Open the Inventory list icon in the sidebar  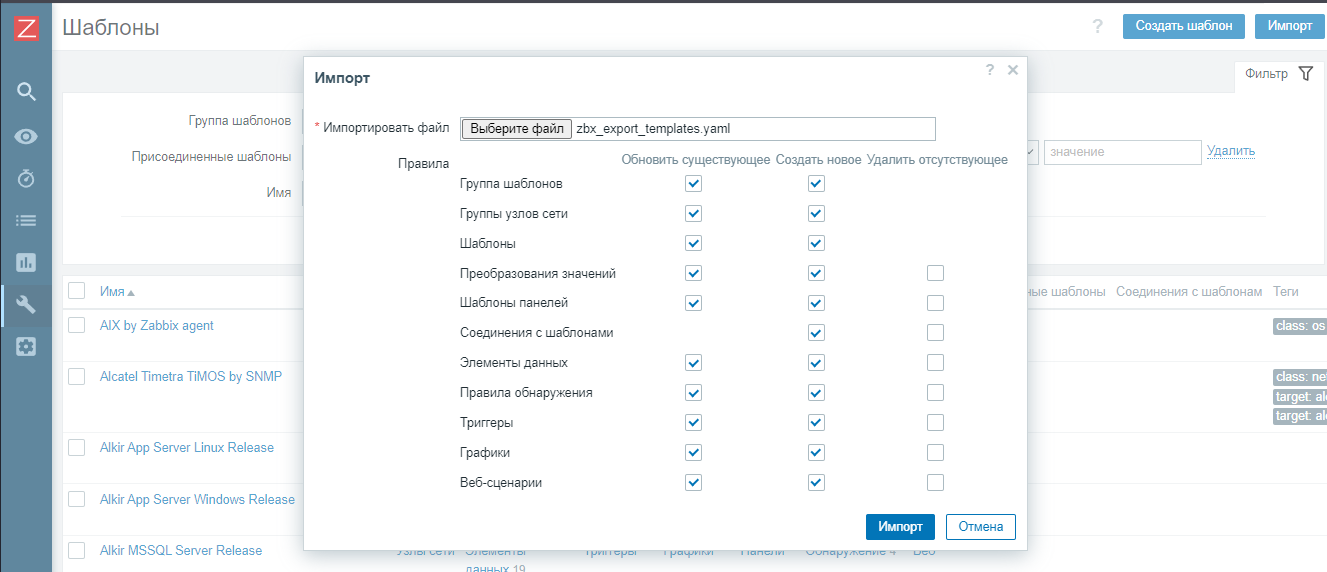[x=26, y=220]
